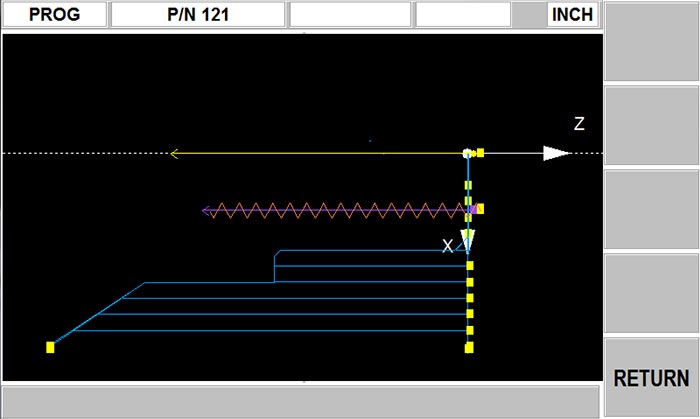Click the X axis label

tap(447, 246)
